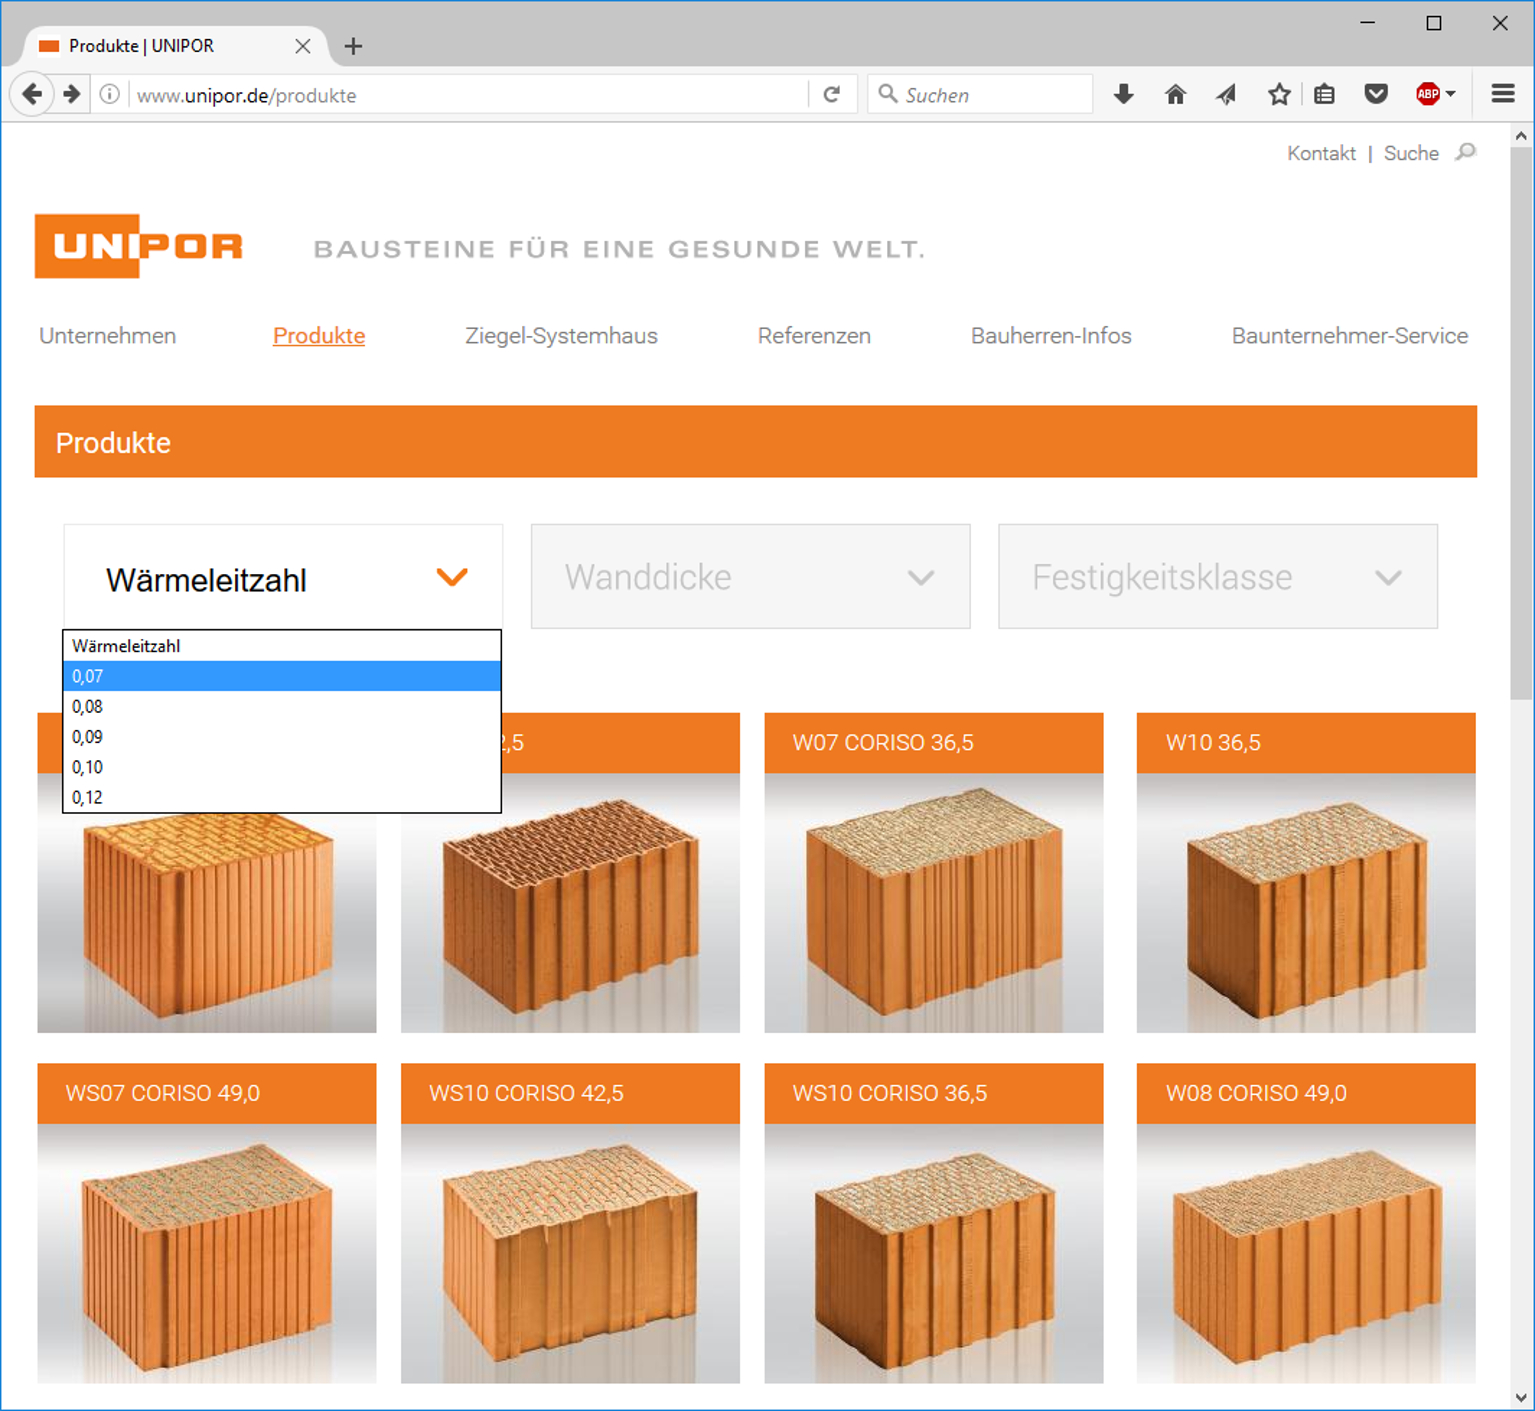Open the Firefox hamburger menu
Viewport: 1535px width, 1411px height.
1503,95
